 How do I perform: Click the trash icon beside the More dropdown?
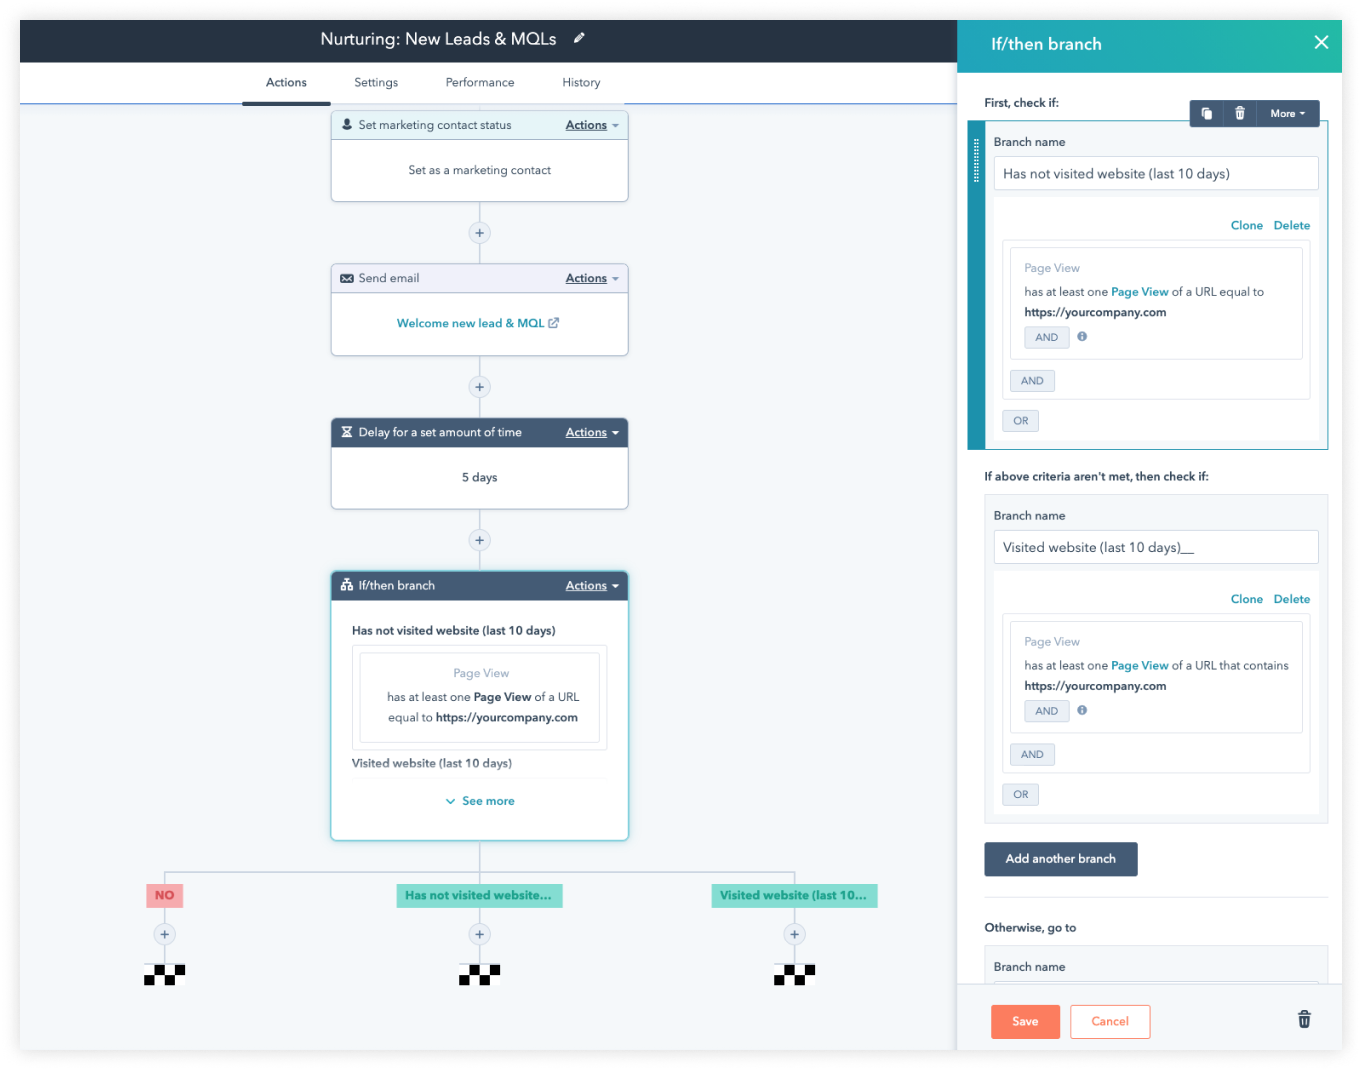coord(1240,113)
